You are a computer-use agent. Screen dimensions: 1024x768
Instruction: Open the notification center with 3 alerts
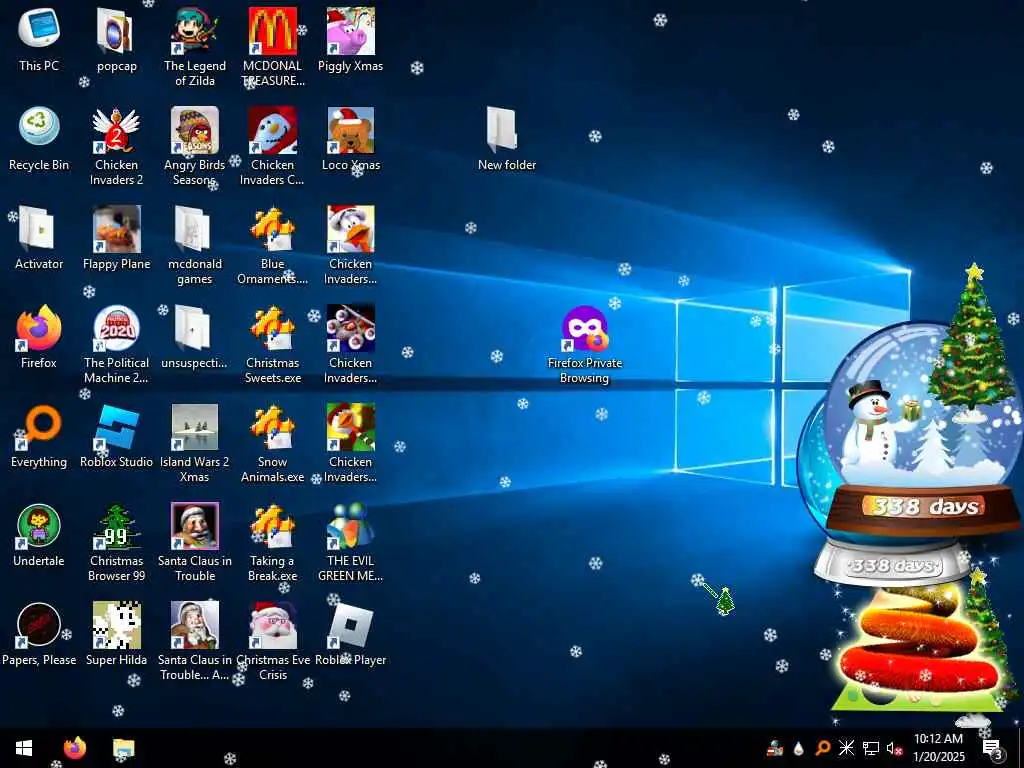[993, 748]
